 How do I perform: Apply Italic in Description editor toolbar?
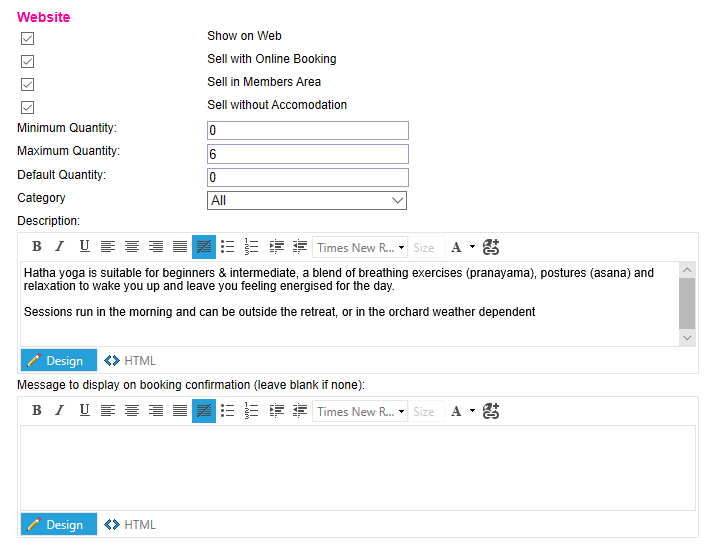[x=60, y=247]
